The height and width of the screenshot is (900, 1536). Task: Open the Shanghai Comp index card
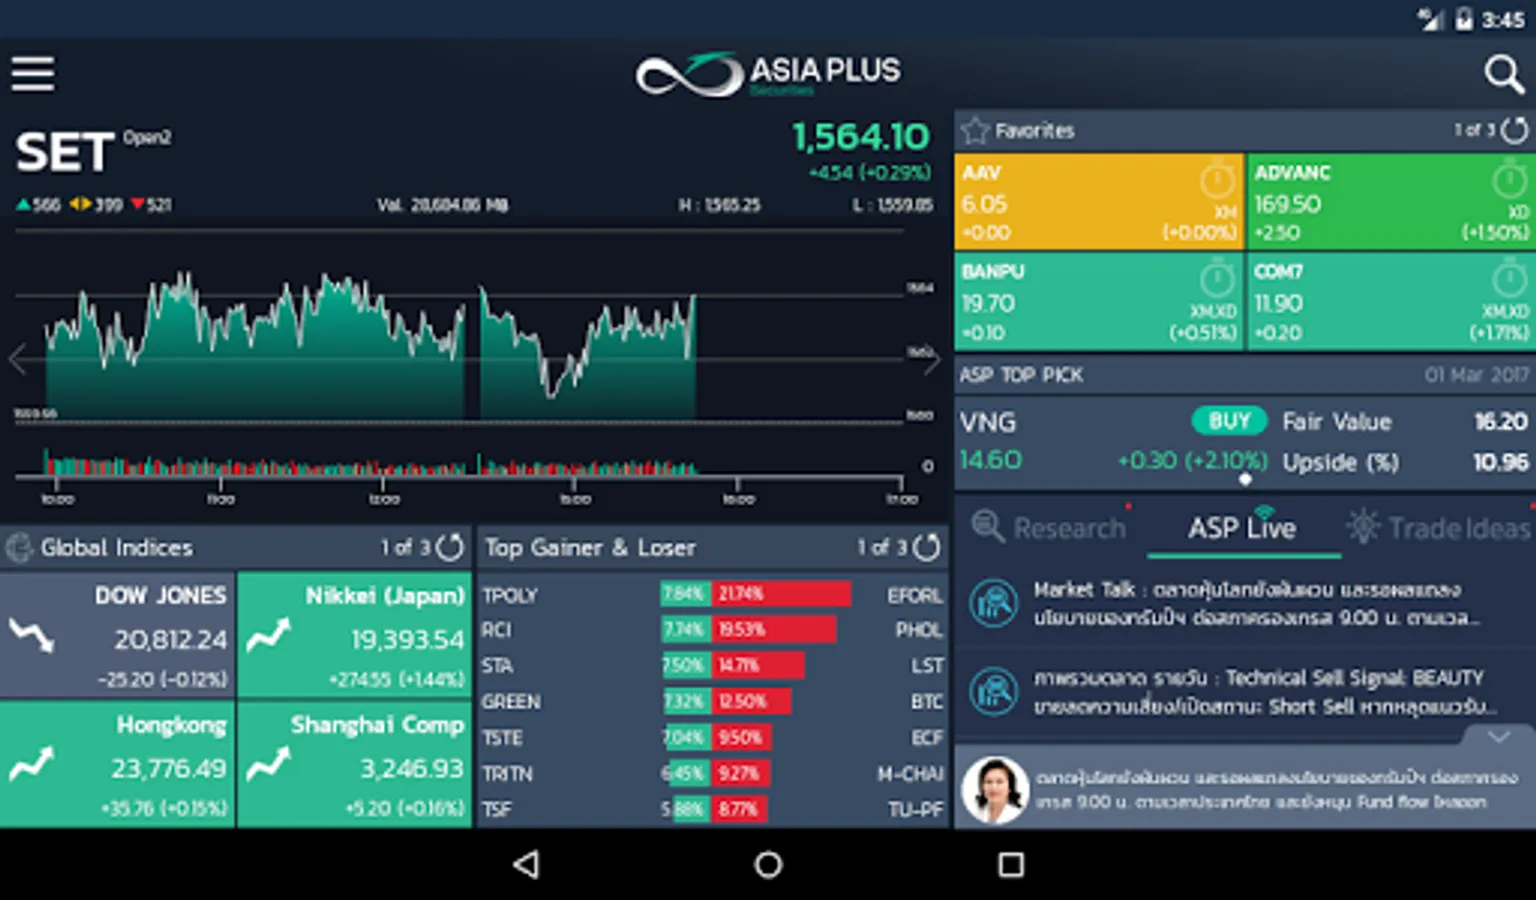(x=354, y=764)
